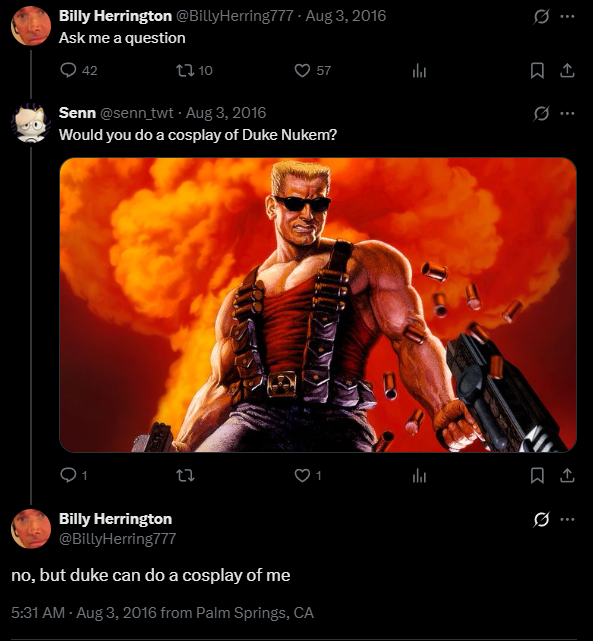
Task: Share the 'Ask me a question' tweet
Action: (x=567, y=71)
